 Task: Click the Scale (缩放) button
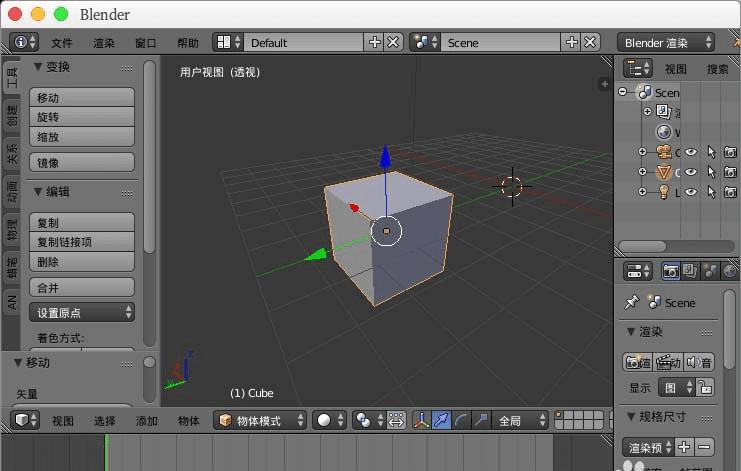(82, 137)
